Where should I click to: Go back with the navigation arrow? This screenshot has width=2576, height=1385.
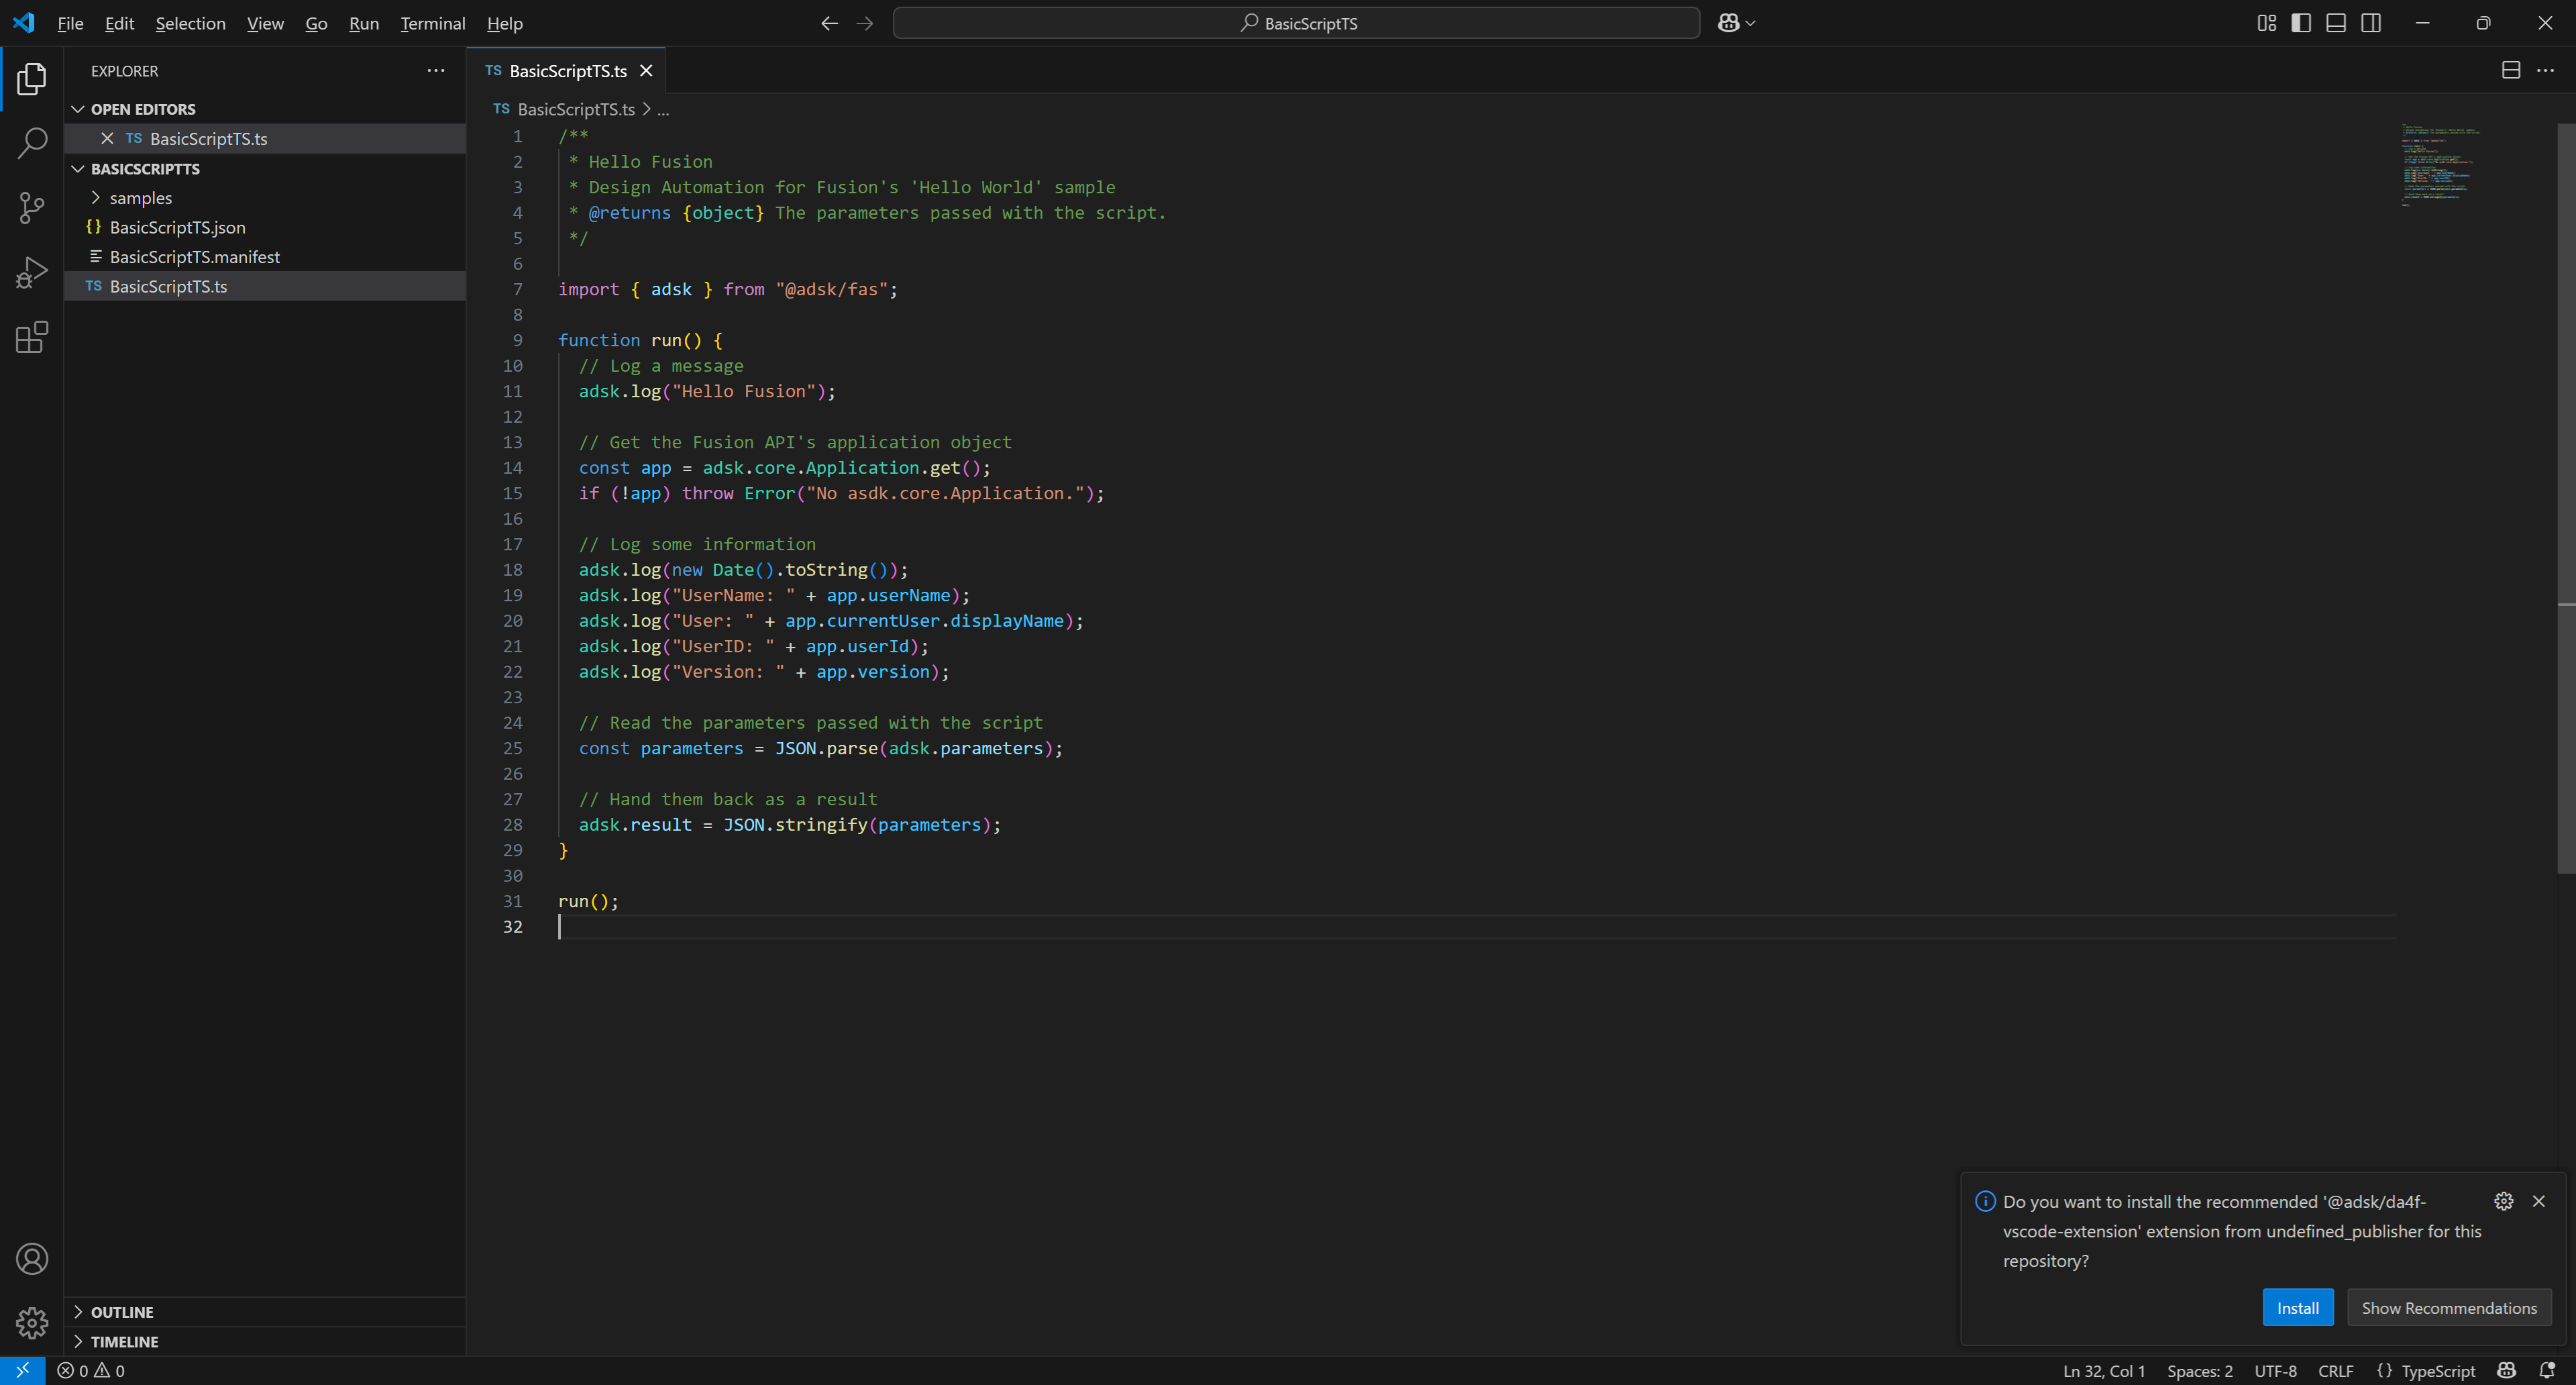[829, 23]
